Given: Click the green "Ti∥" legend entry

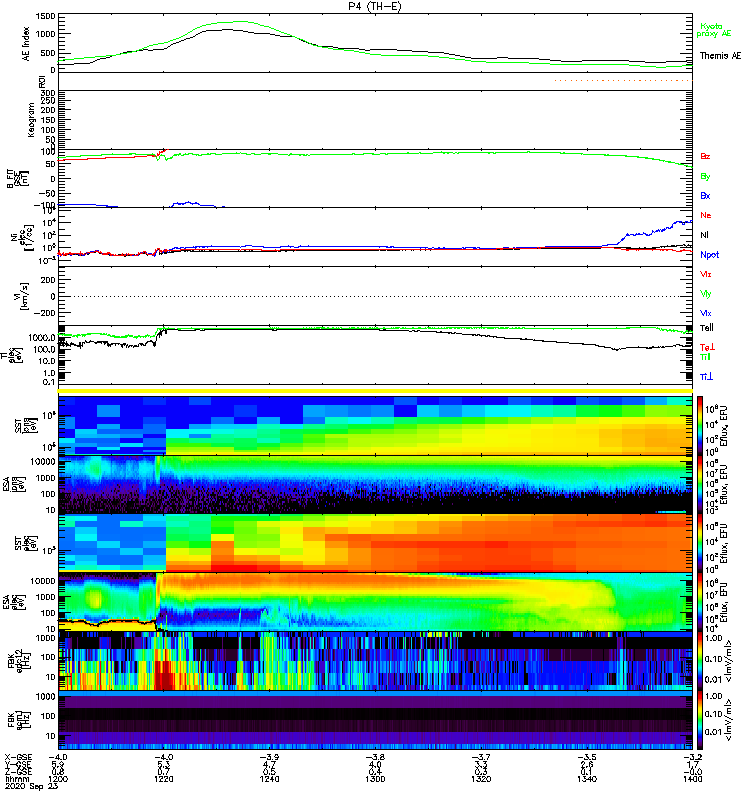Looking at the screenshot, I should 705,357.
